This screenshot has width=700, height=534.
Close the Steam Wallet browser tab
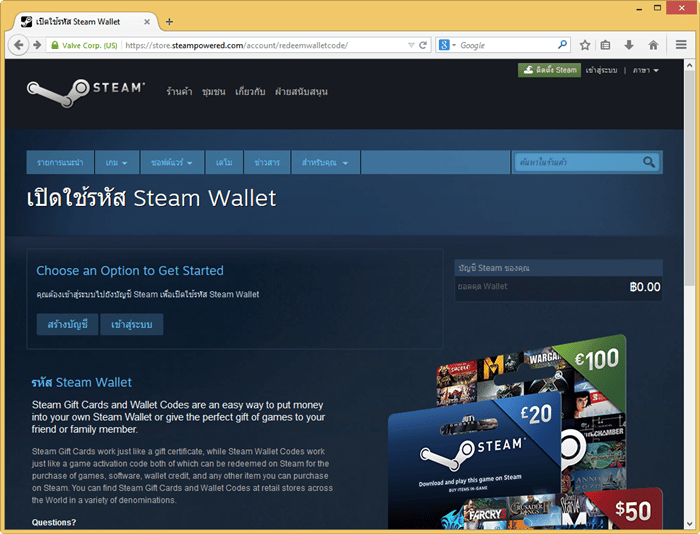[147, 21]
